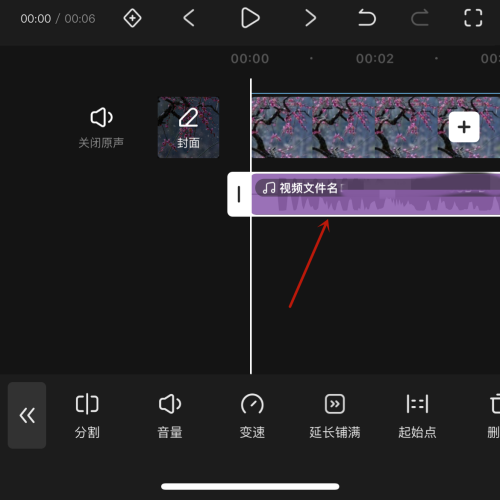
Task: Open fullscreen preview
Action: point(473,18)
